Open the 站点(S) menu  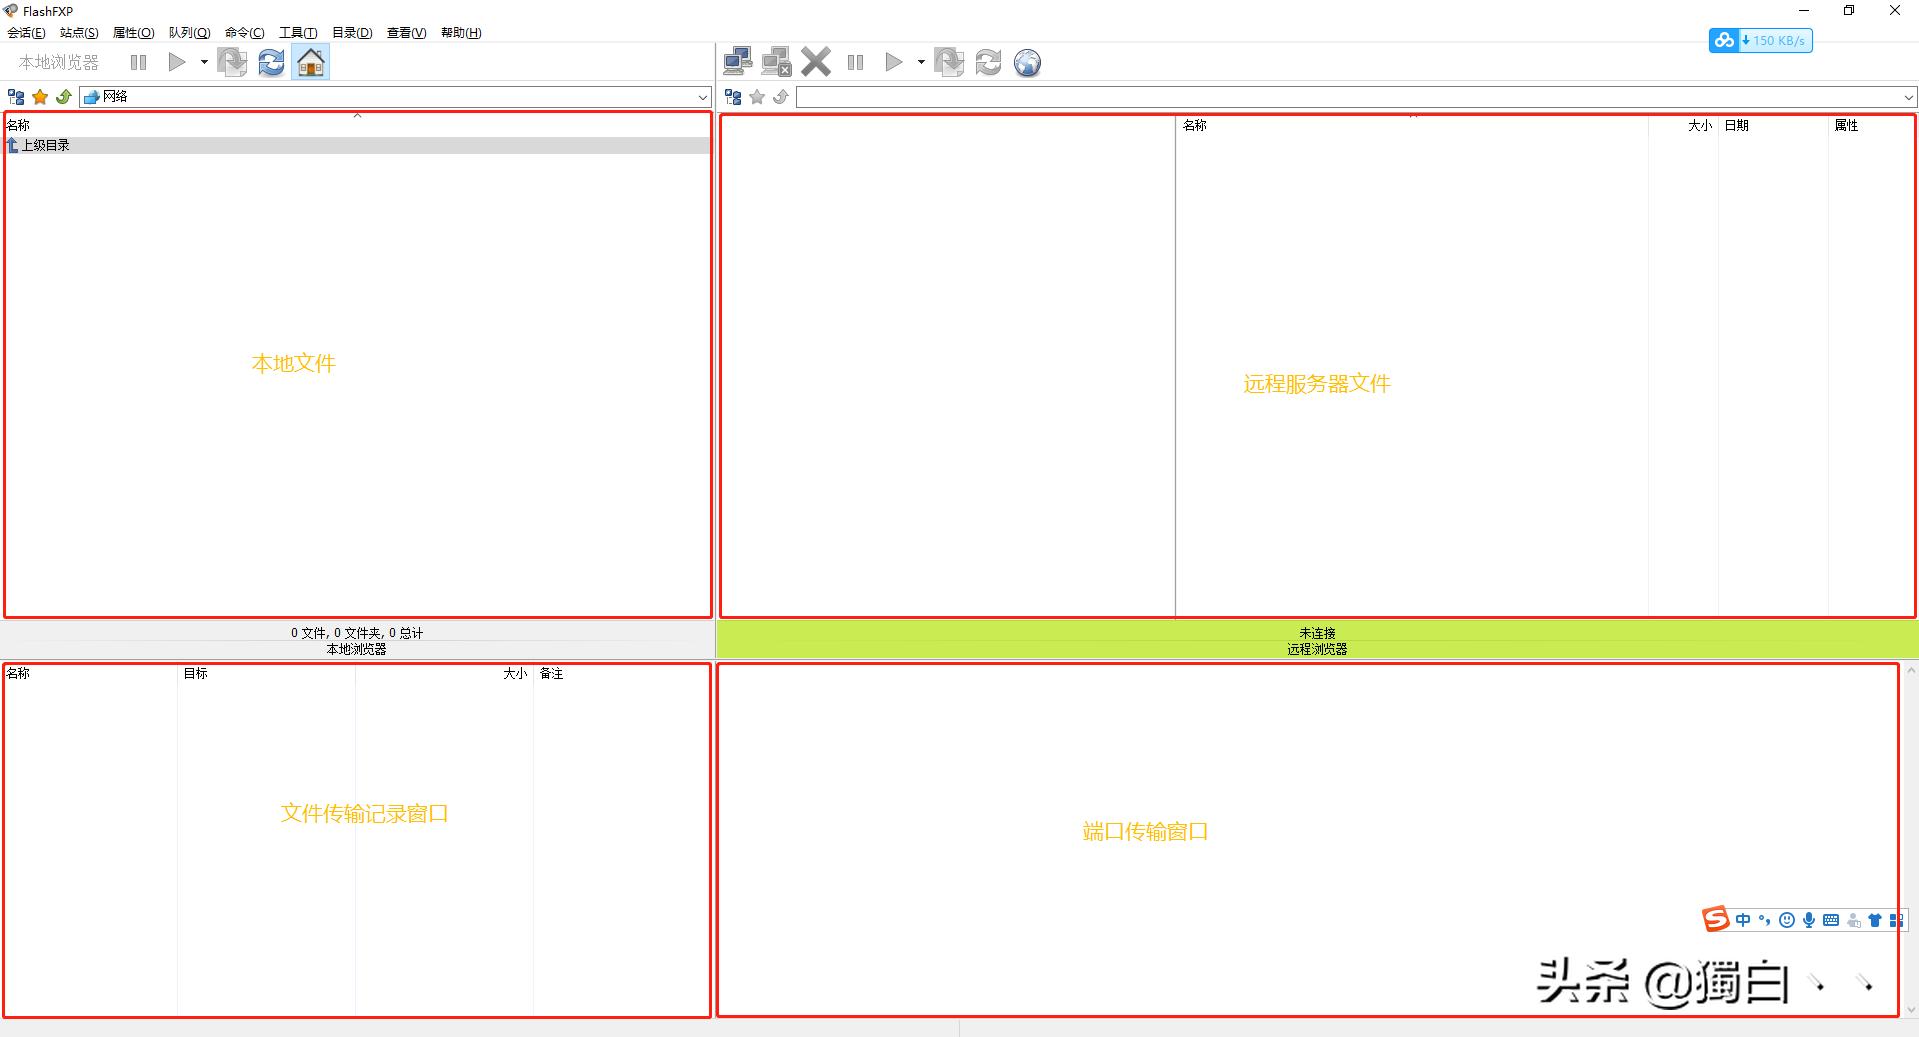pyautogui.click(x=79, y=33)
